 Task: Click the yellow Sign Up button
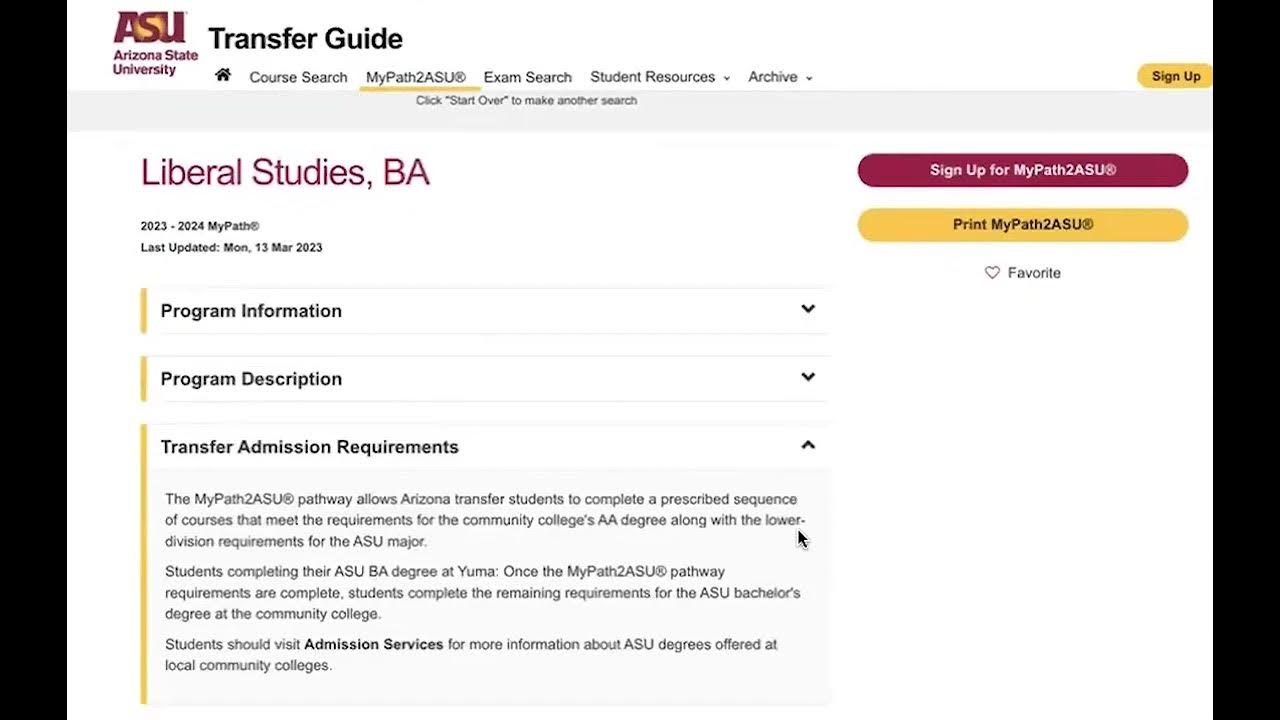click(x=1175, y=76)
